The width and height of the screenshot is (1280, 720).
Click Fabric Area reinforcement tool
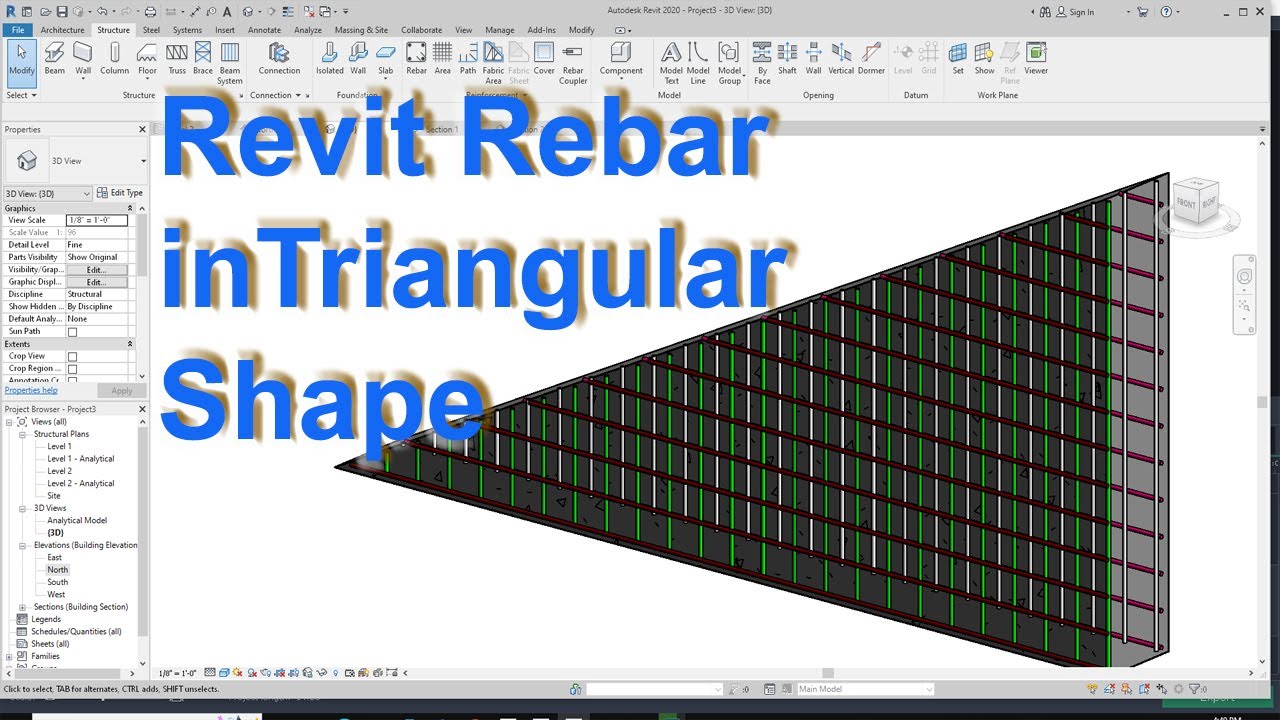tap(493, 63)
